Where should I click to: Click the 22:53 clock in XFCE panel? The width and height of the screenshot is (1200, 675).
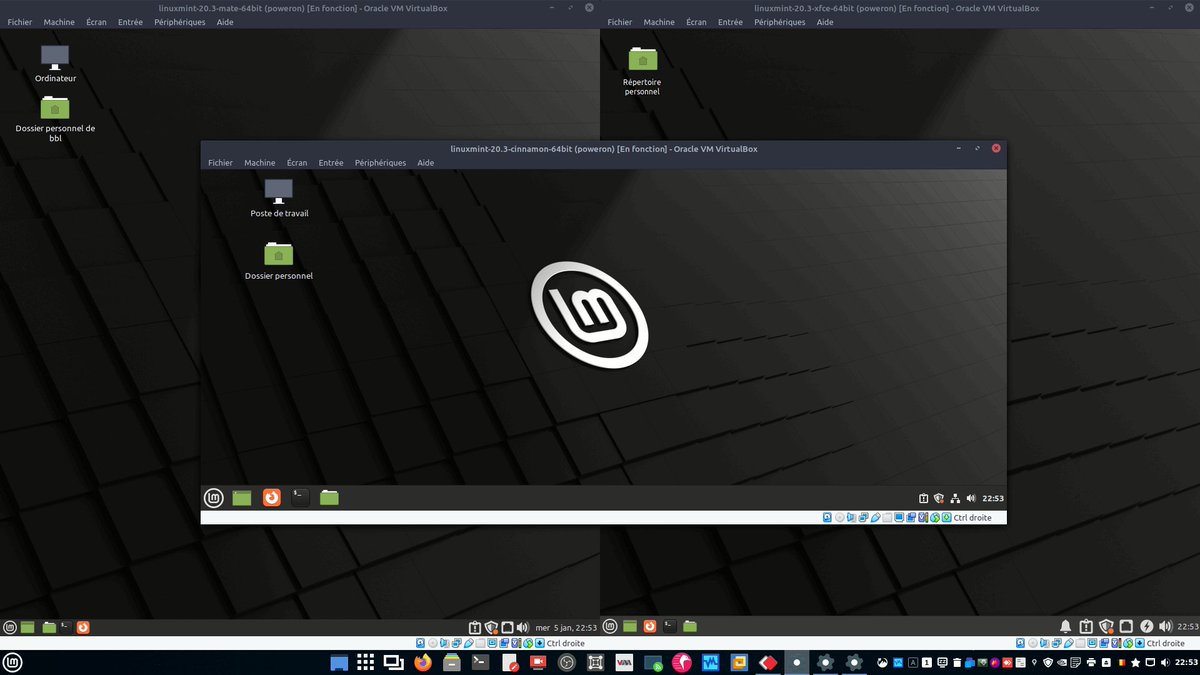tap(1188, 628)
